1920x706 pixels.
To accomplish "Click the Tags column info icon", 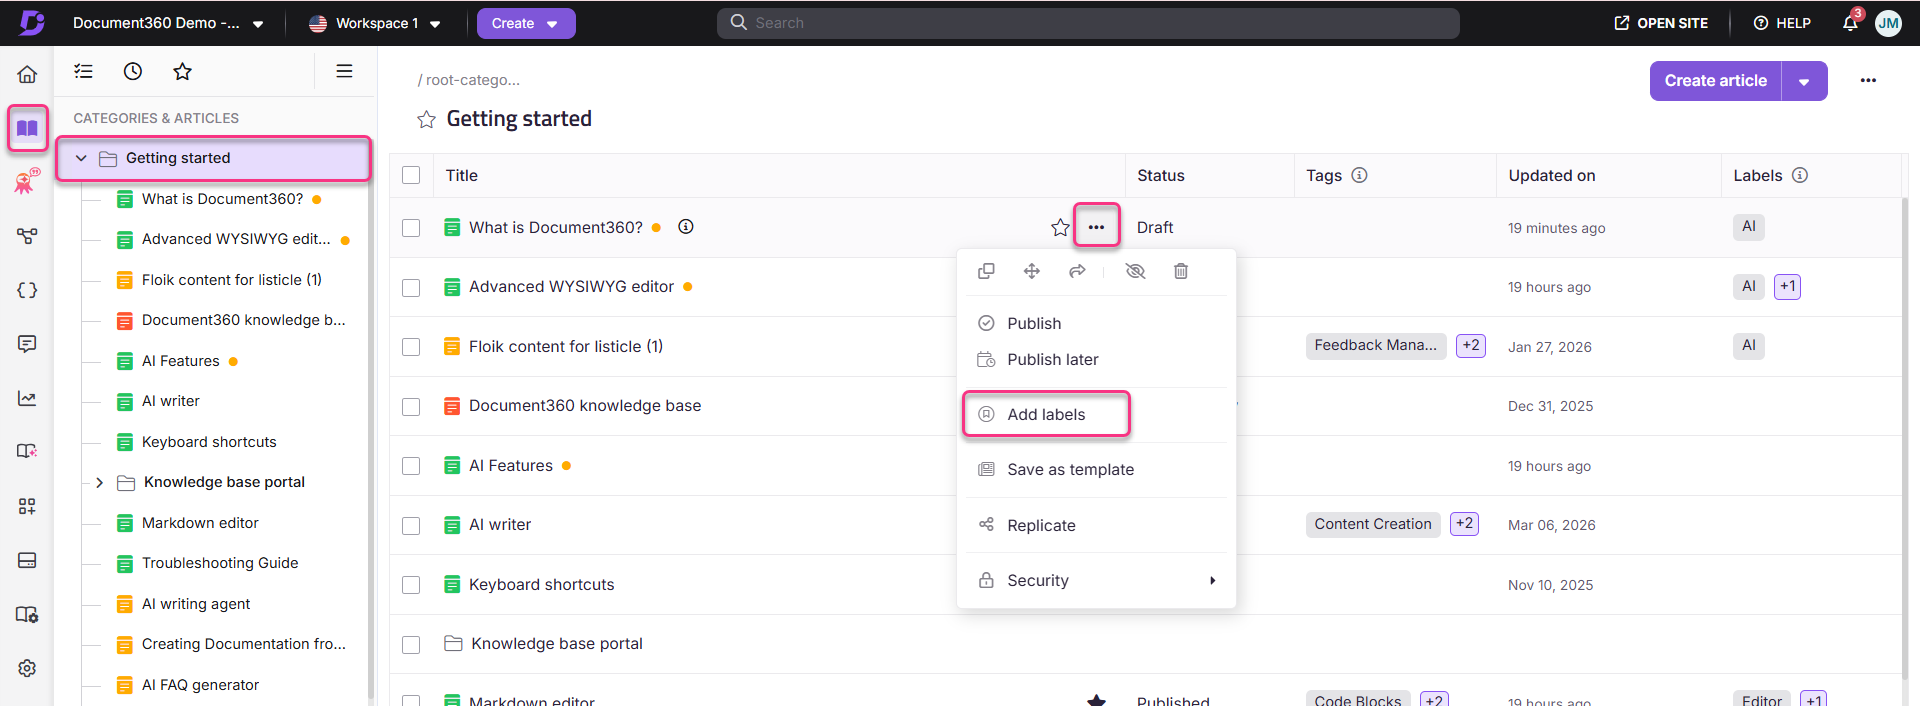I will 1359,175.
